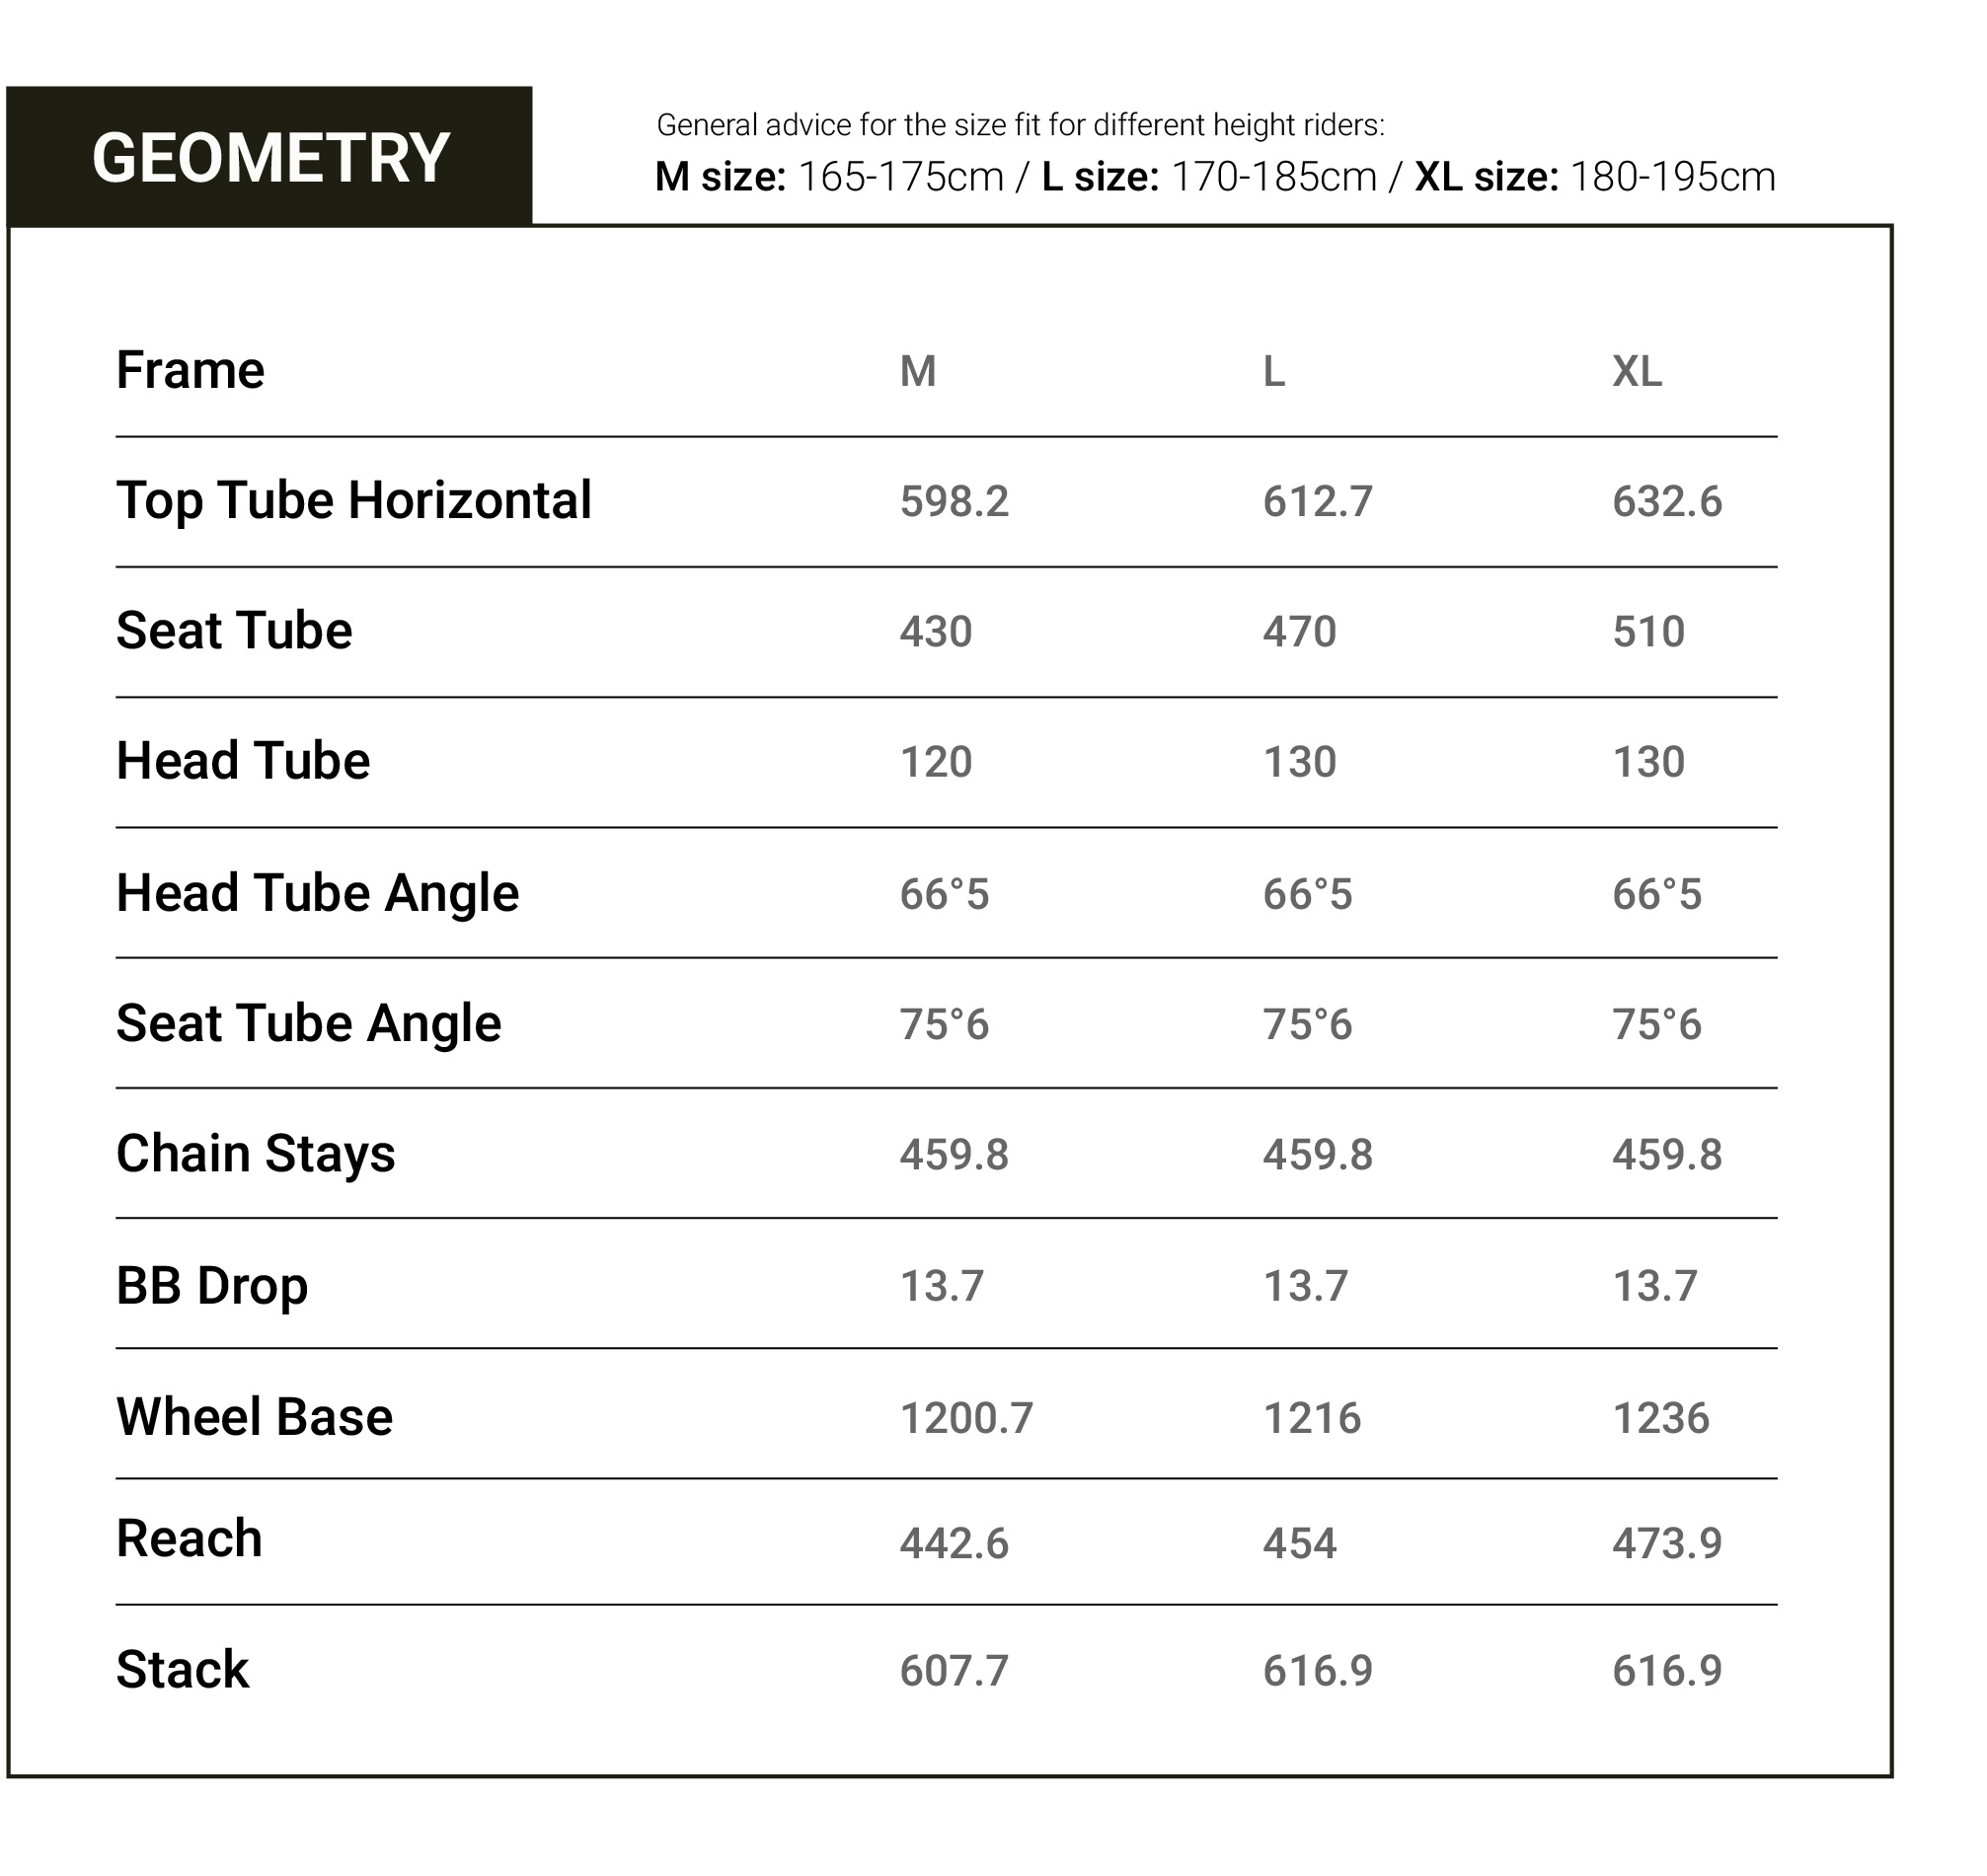Click the BB Drop row label
This screenshot has height=1876, width=1987.
212,1286
